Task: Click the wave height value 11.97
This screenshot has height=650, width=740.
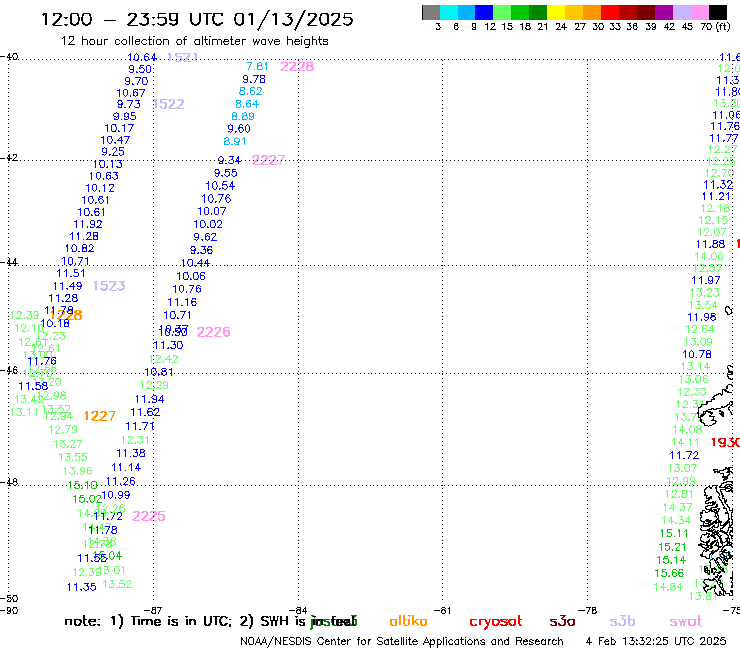Action: (x=706, y=280)
